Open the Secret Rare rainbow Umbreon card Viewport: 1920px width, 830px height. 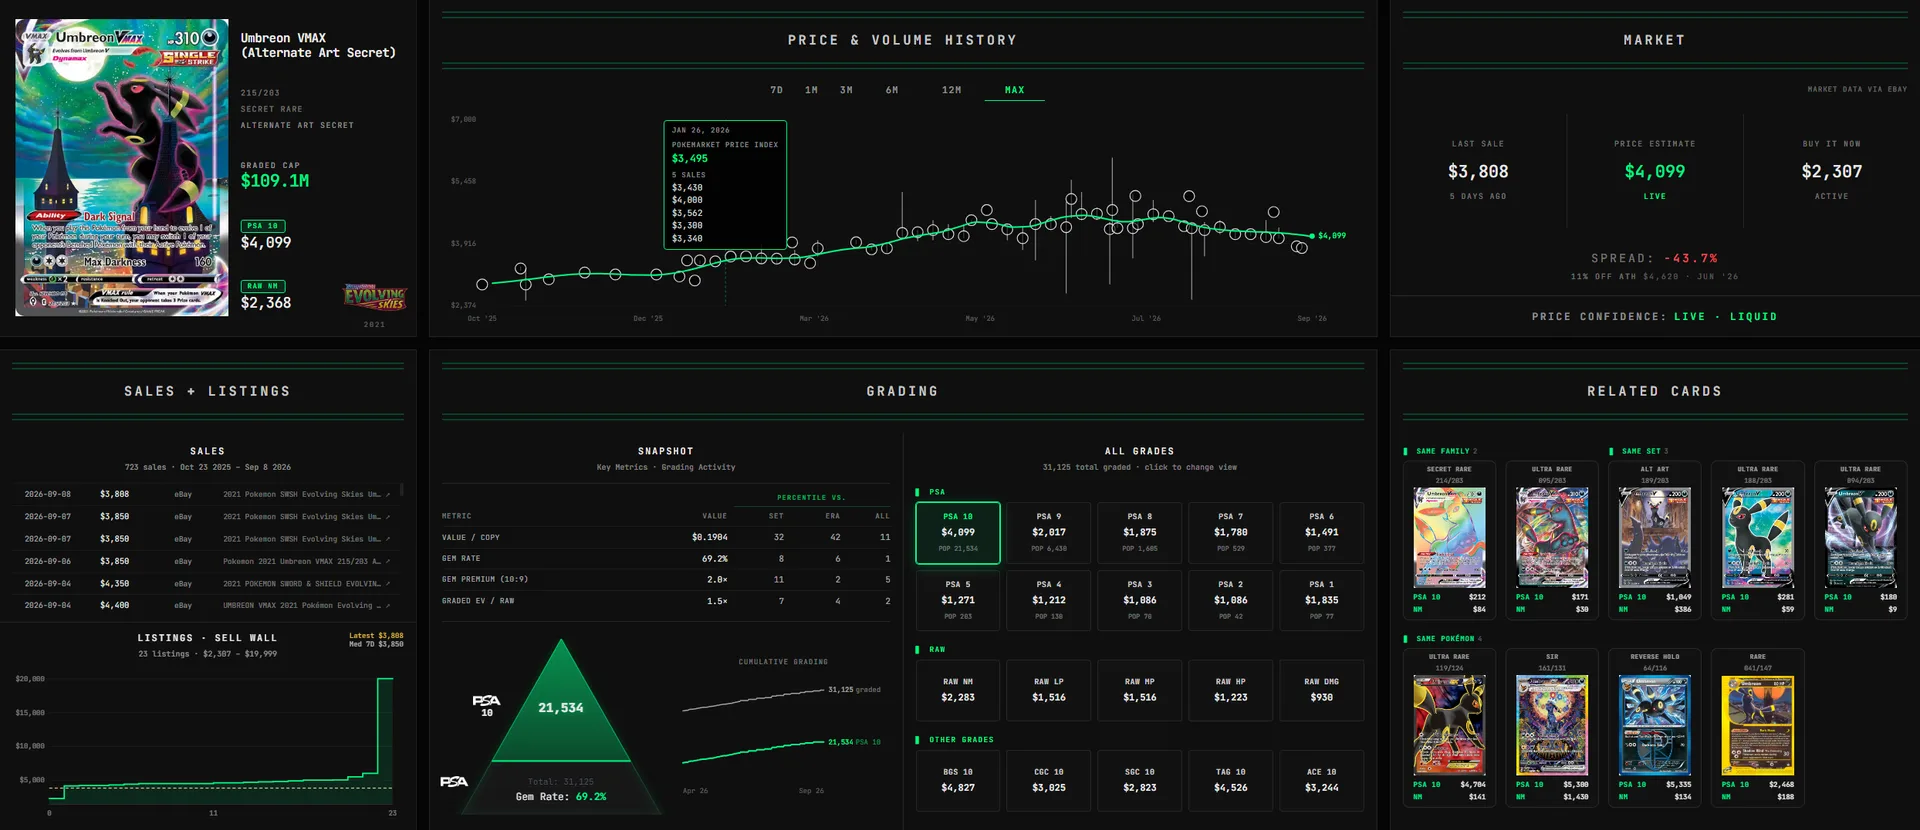coord(1449,538)
